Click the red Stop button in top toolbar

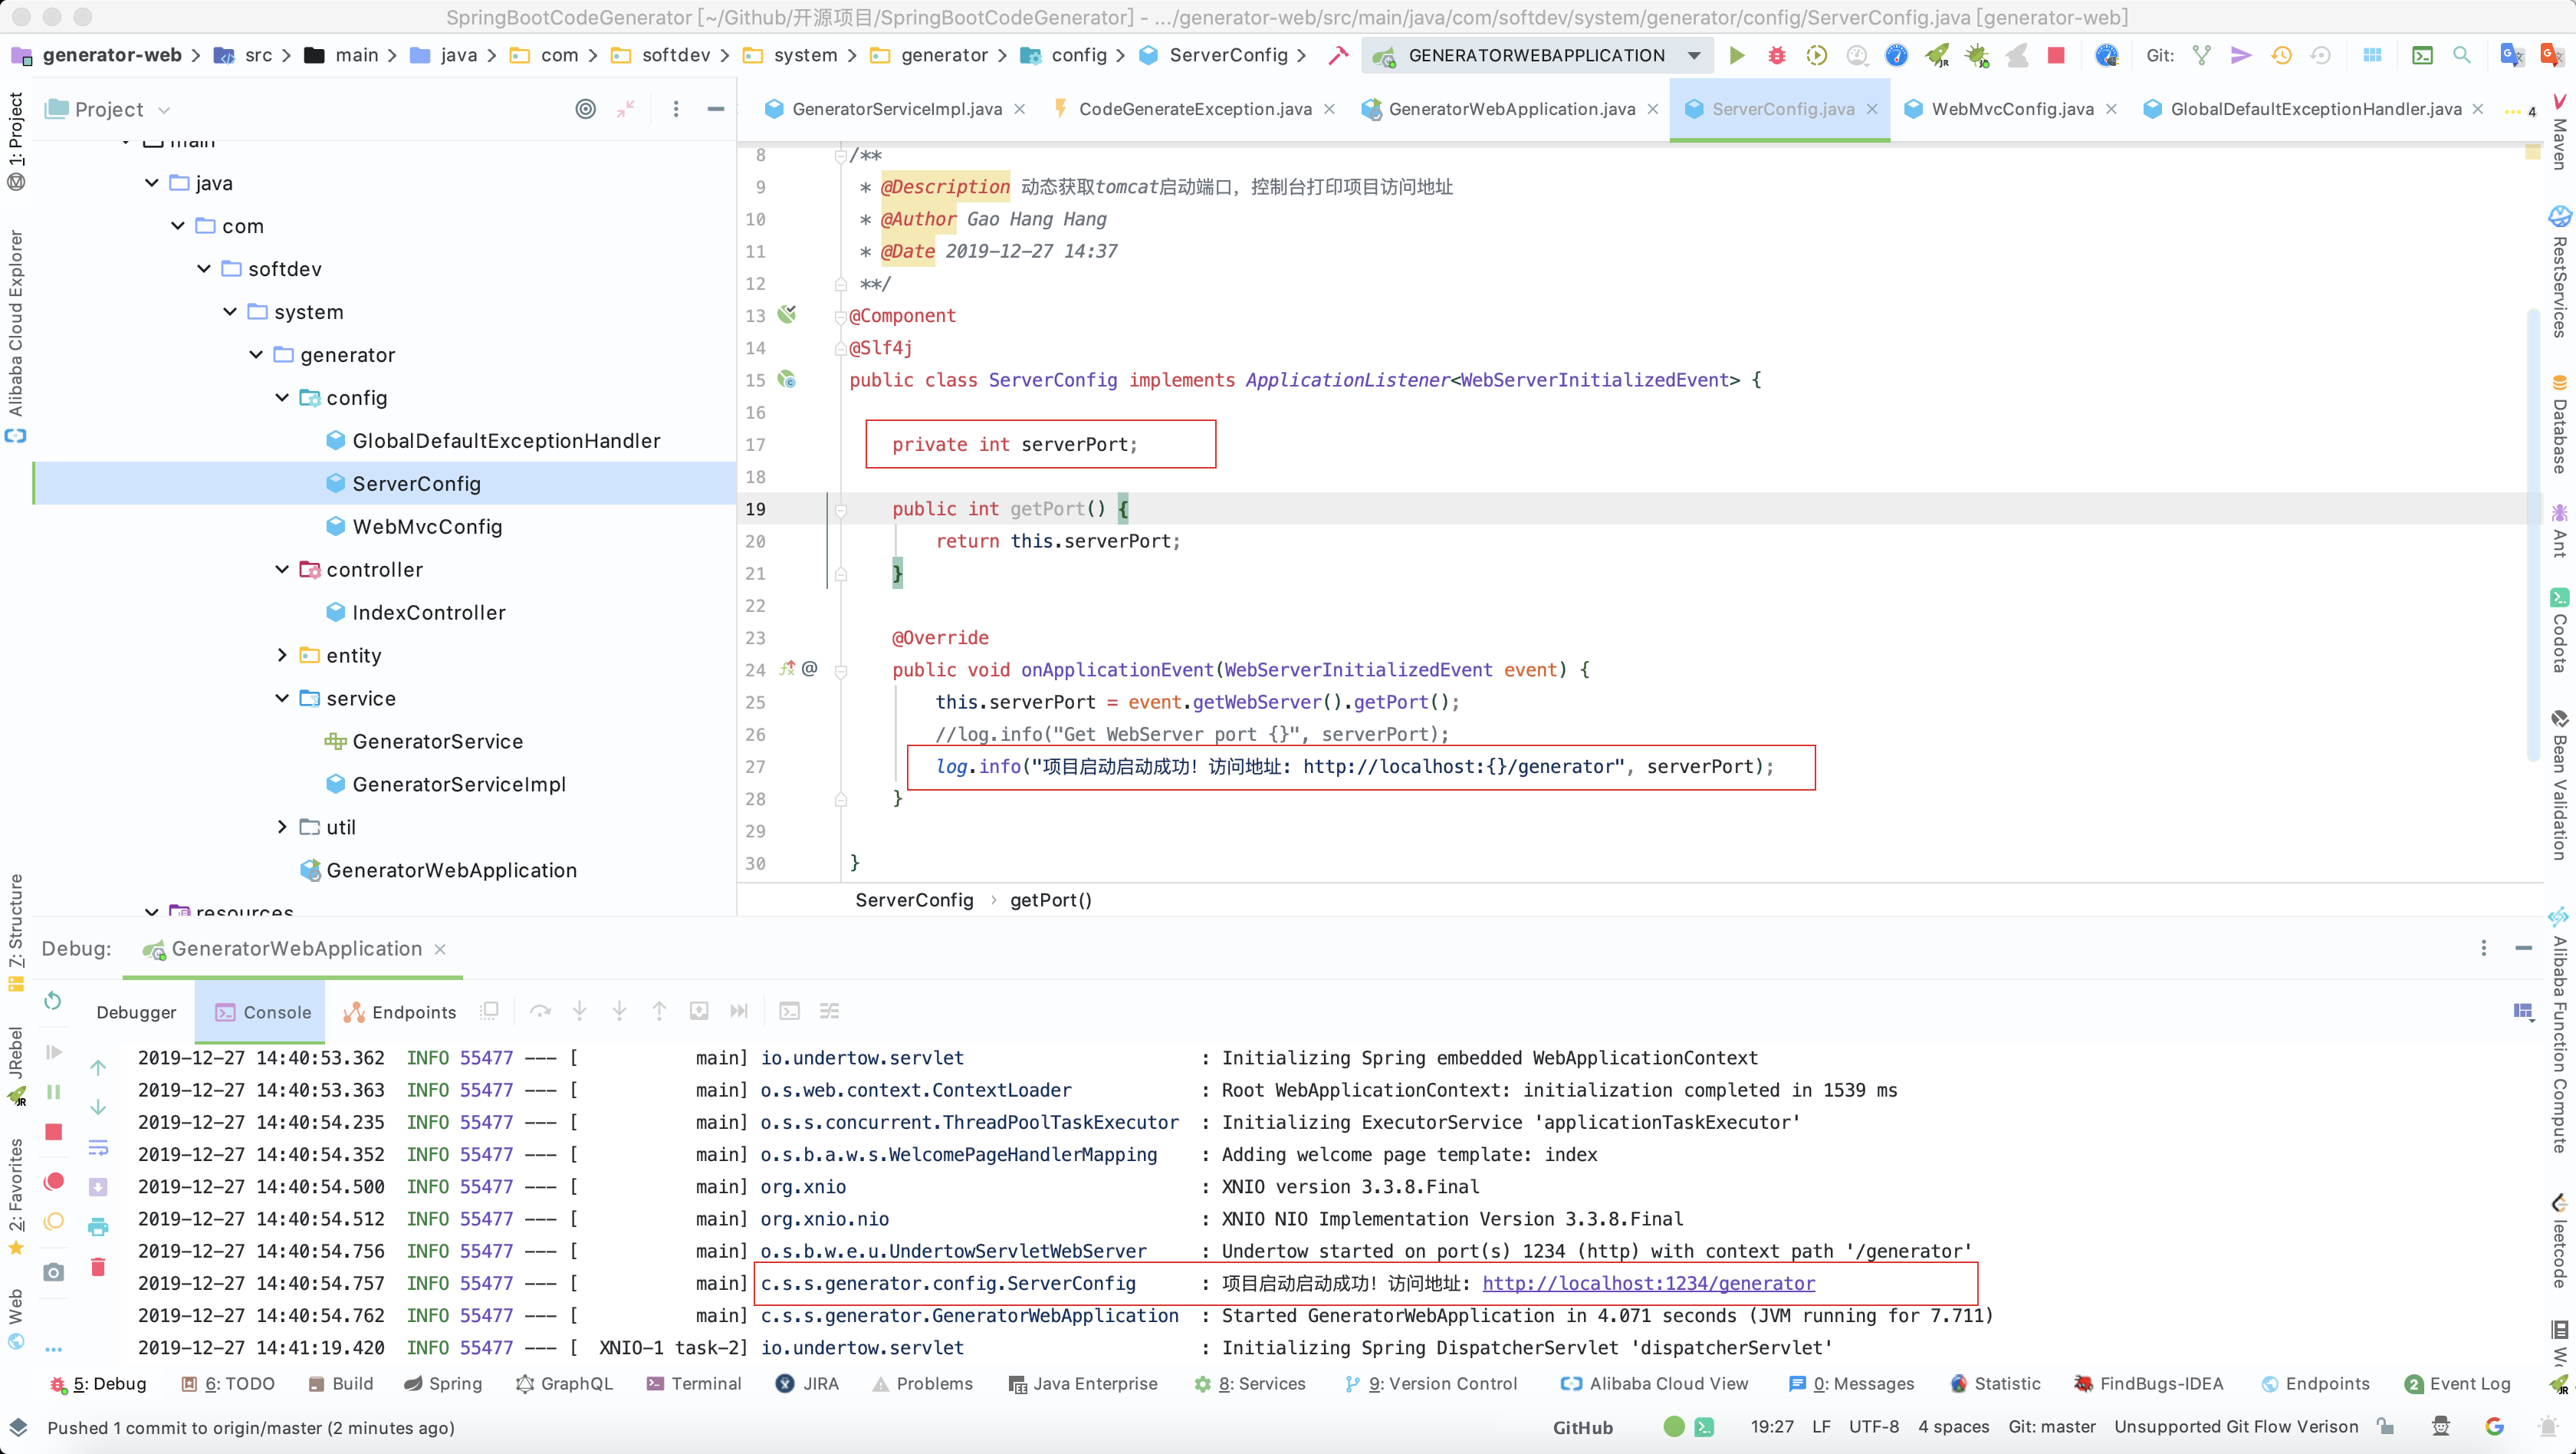coord(2056,56)
